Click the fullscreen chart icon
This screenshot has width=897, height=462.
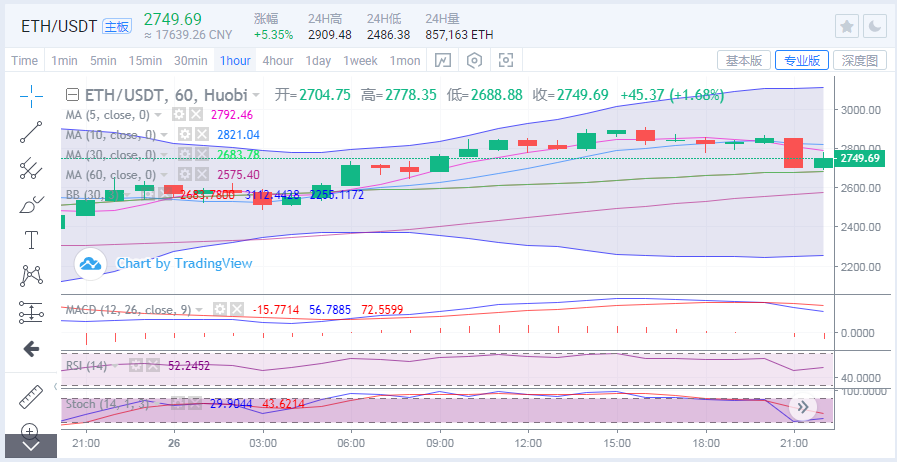tap(505, 61)
